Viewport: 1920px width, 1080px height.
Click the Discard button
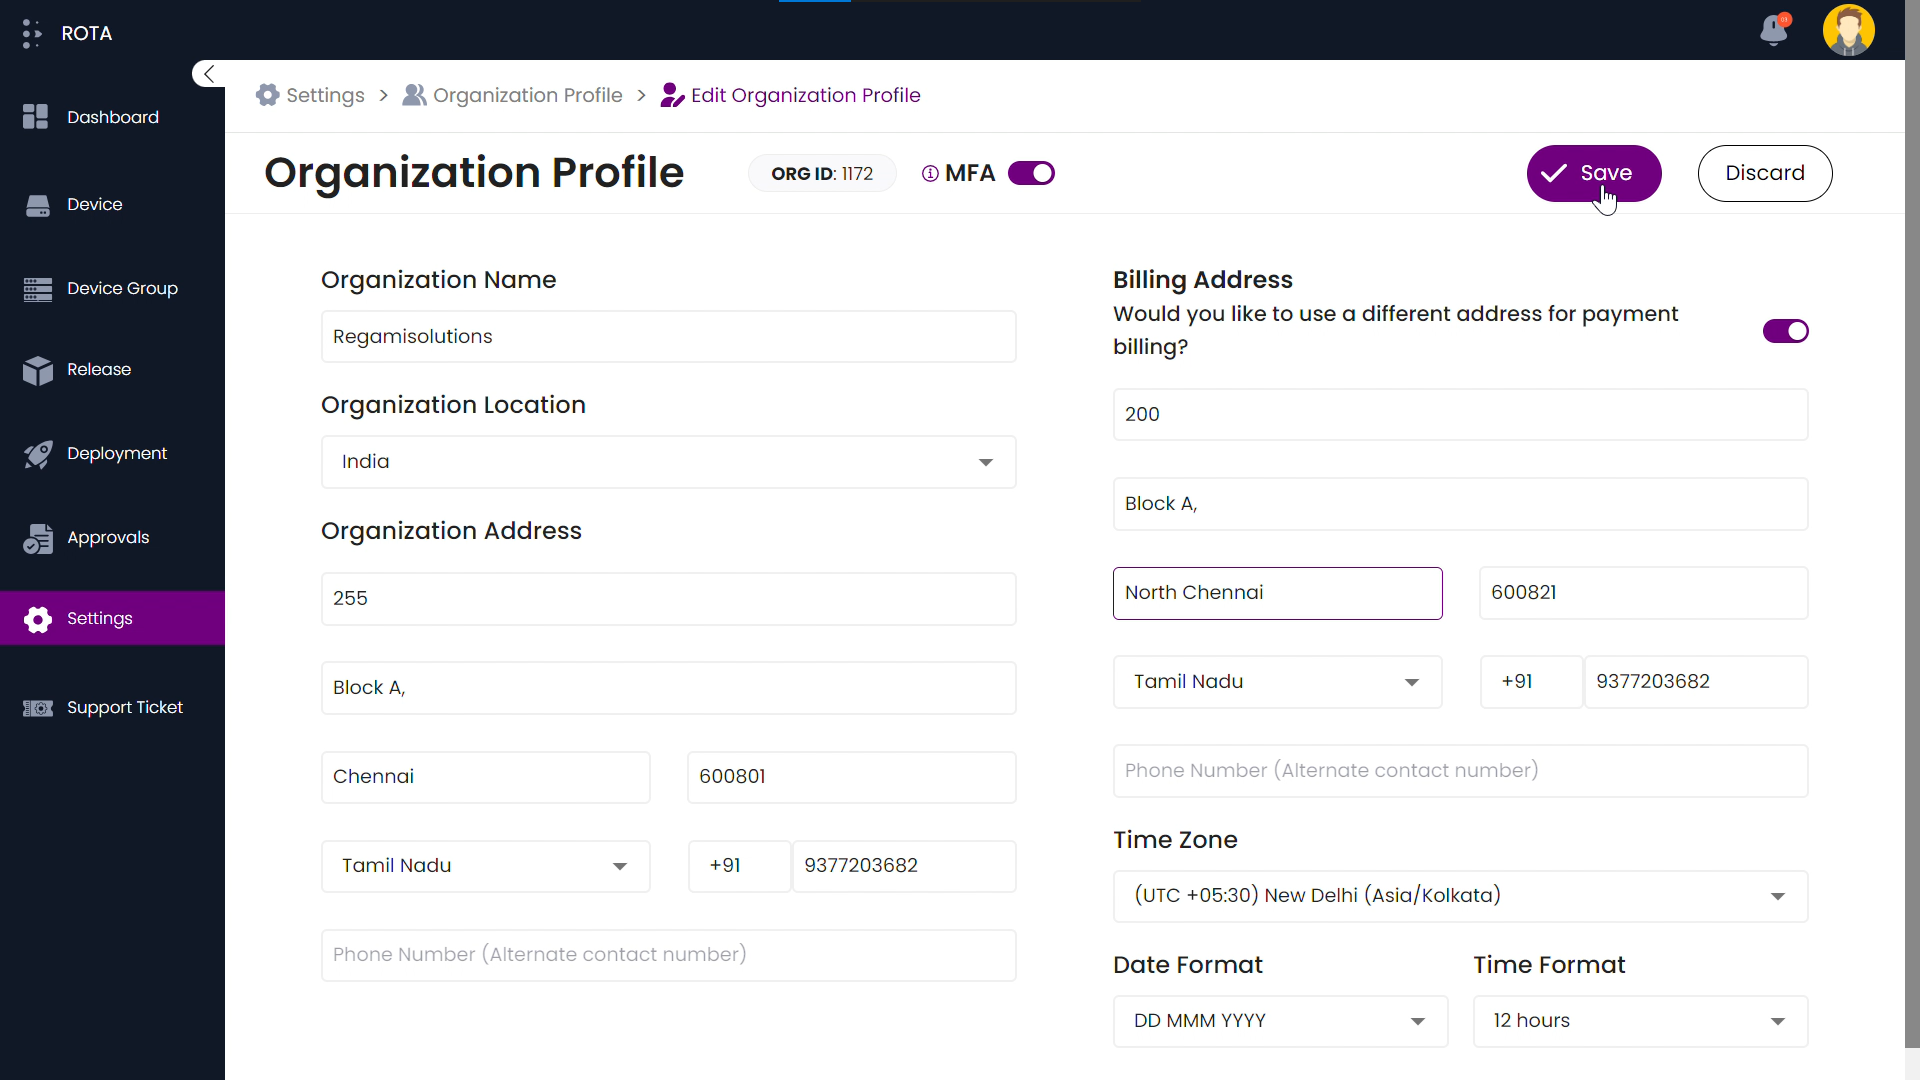click(1764, 174)
